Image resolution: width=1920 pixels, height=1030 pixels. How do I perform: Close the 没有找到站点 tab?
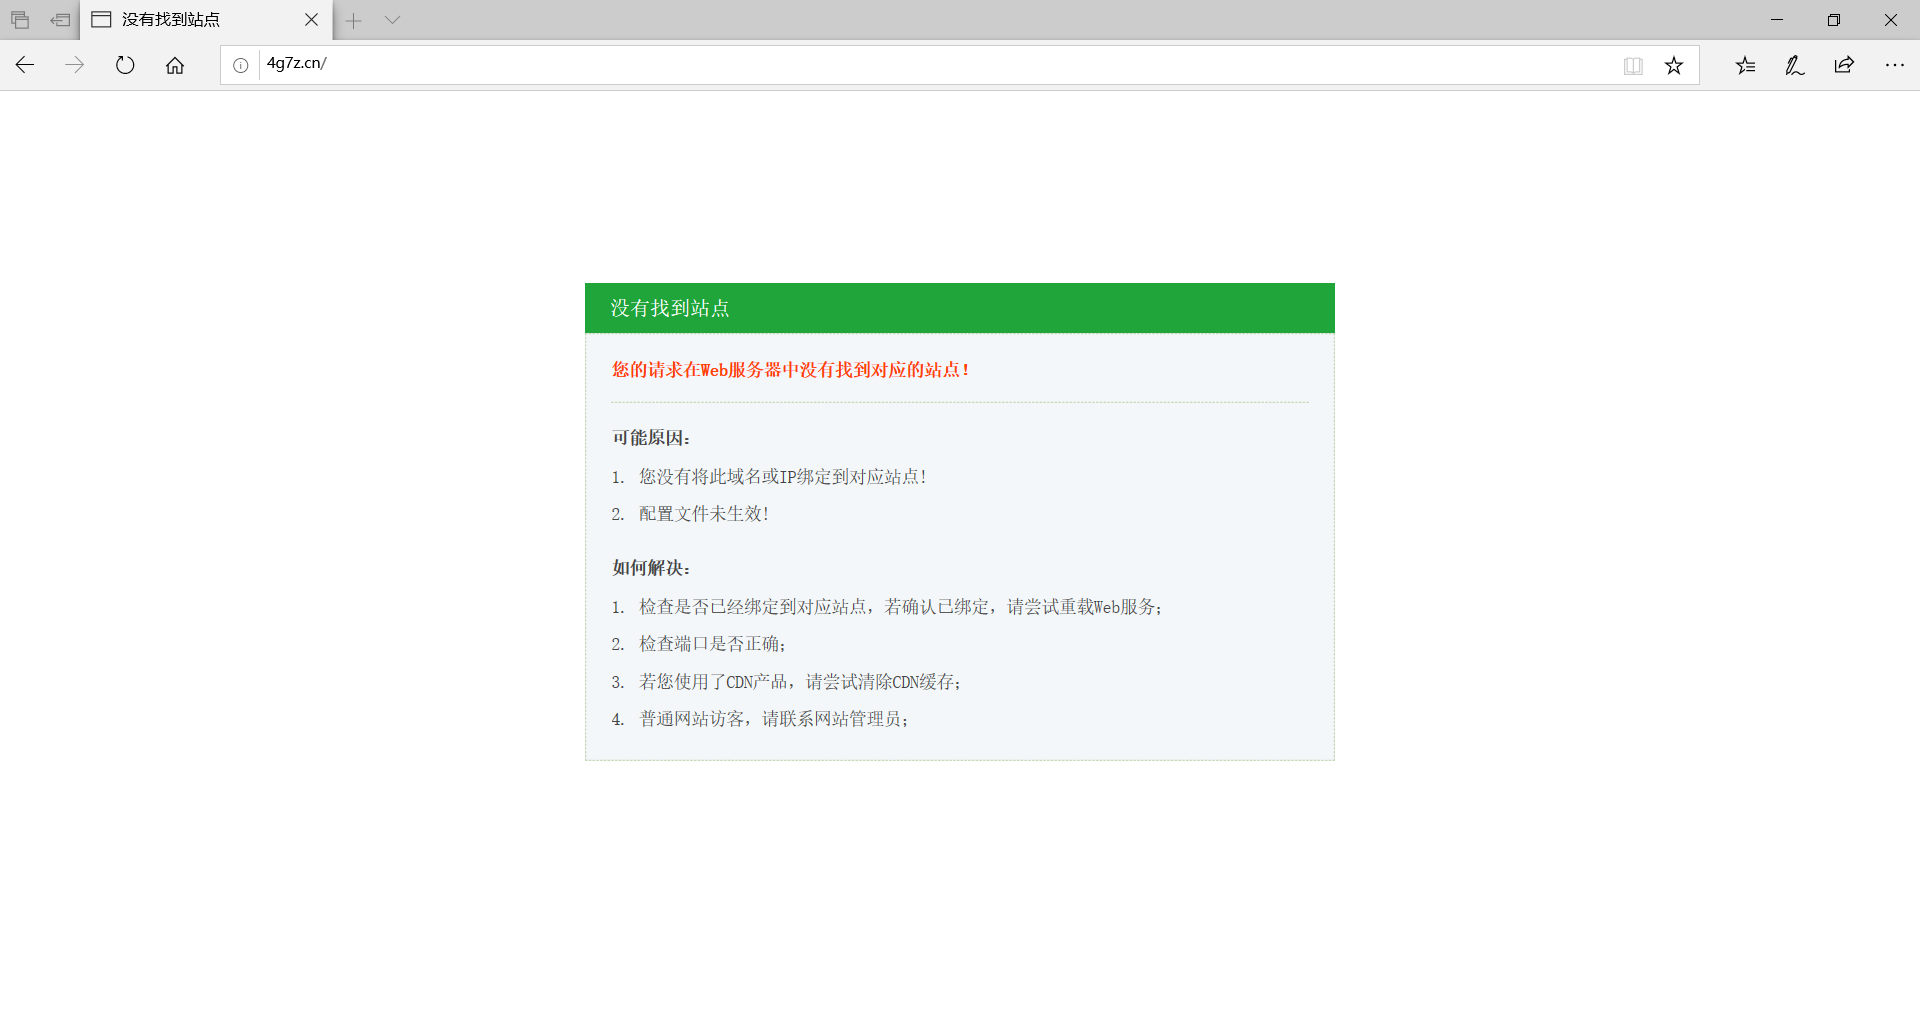311,20
